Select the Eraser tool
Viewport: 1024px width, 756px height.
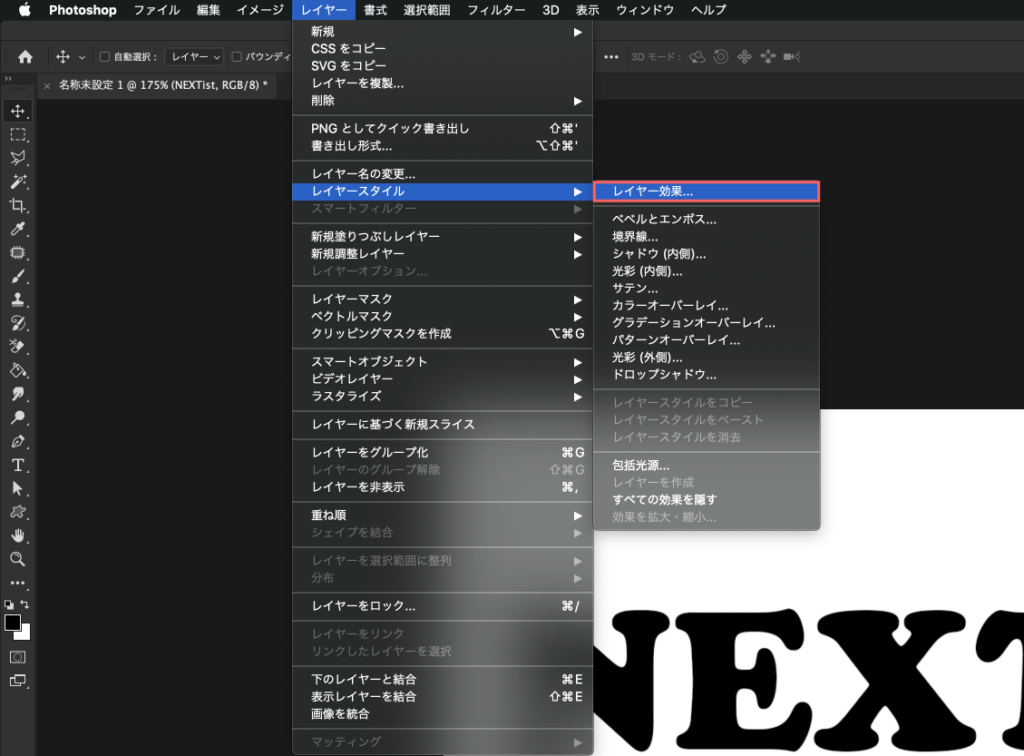(x=18, y=347)
